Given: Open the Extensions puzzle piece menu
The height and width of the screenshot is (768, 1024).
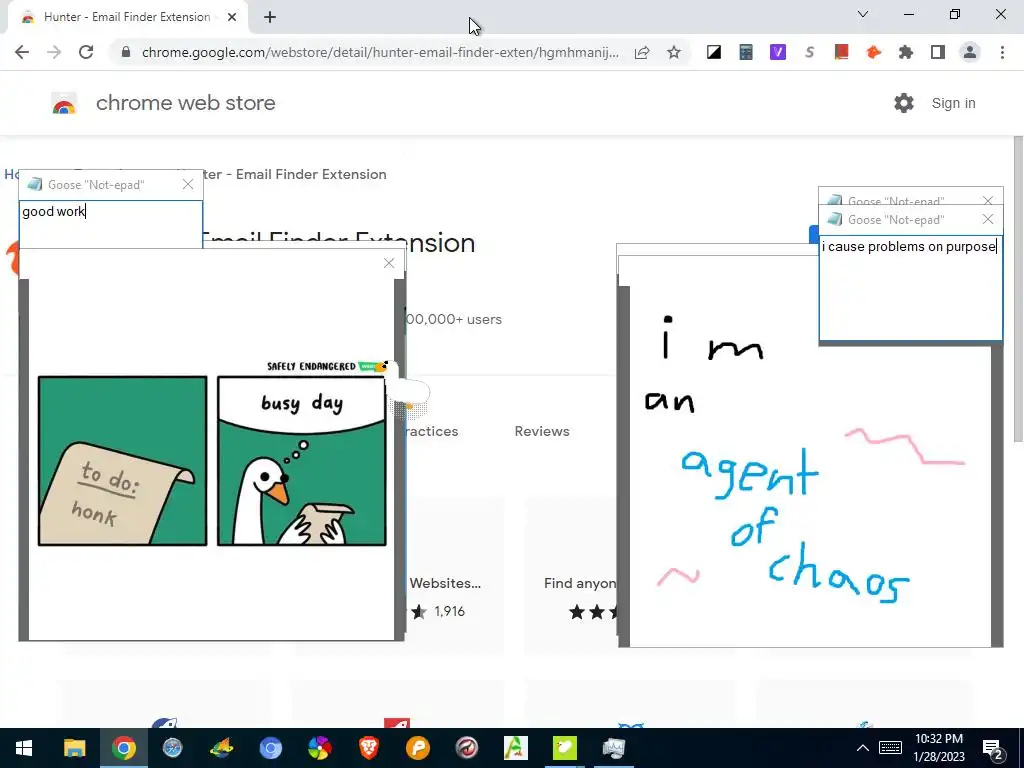Looking at the screenshot, I should tap(905, 52).
